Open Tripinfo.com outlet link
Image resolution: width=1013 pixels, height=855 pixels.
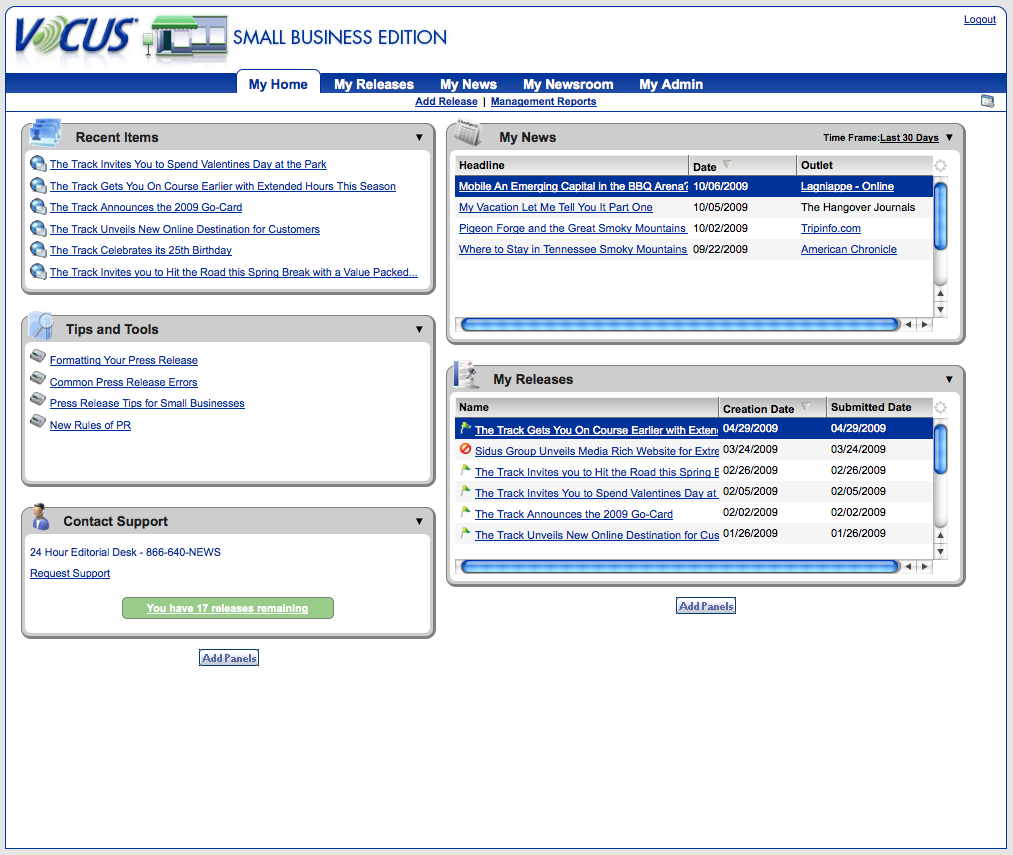coord(831,228)
